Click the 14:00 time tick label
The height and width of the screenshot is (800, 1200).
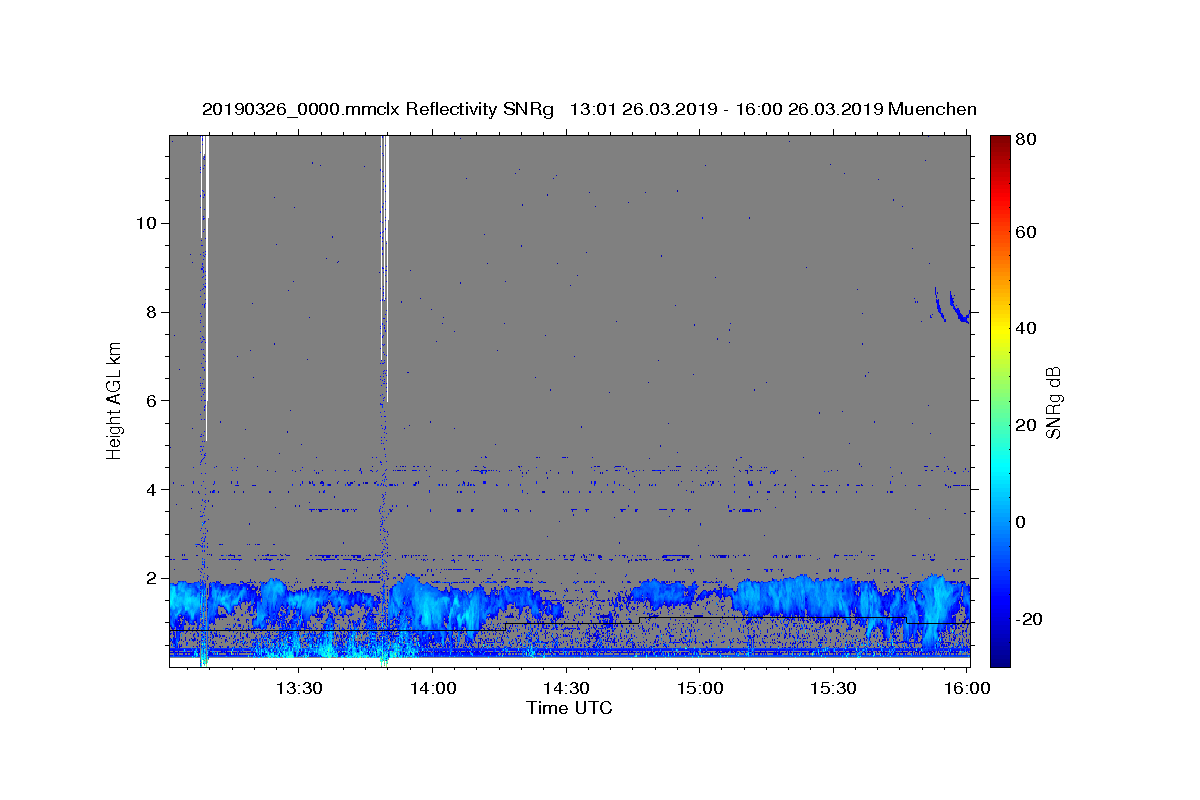pos(432,689)
